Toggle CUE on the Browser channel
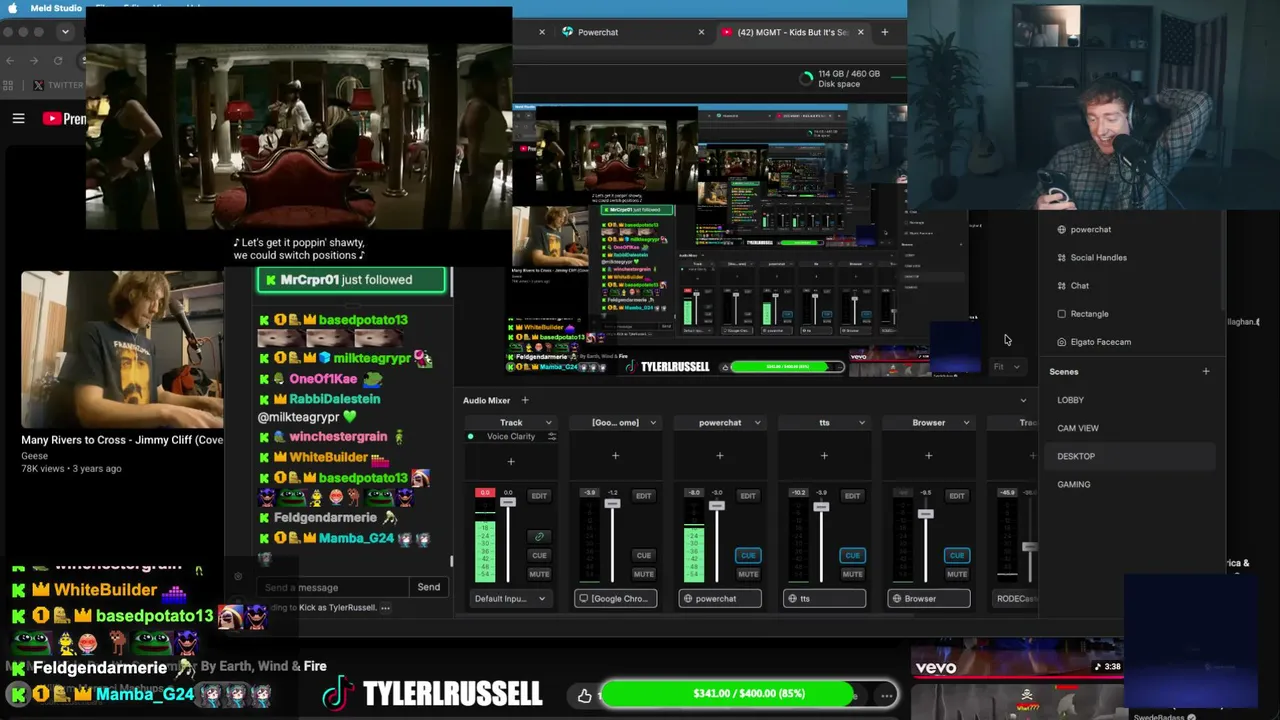 coord(957,556)
